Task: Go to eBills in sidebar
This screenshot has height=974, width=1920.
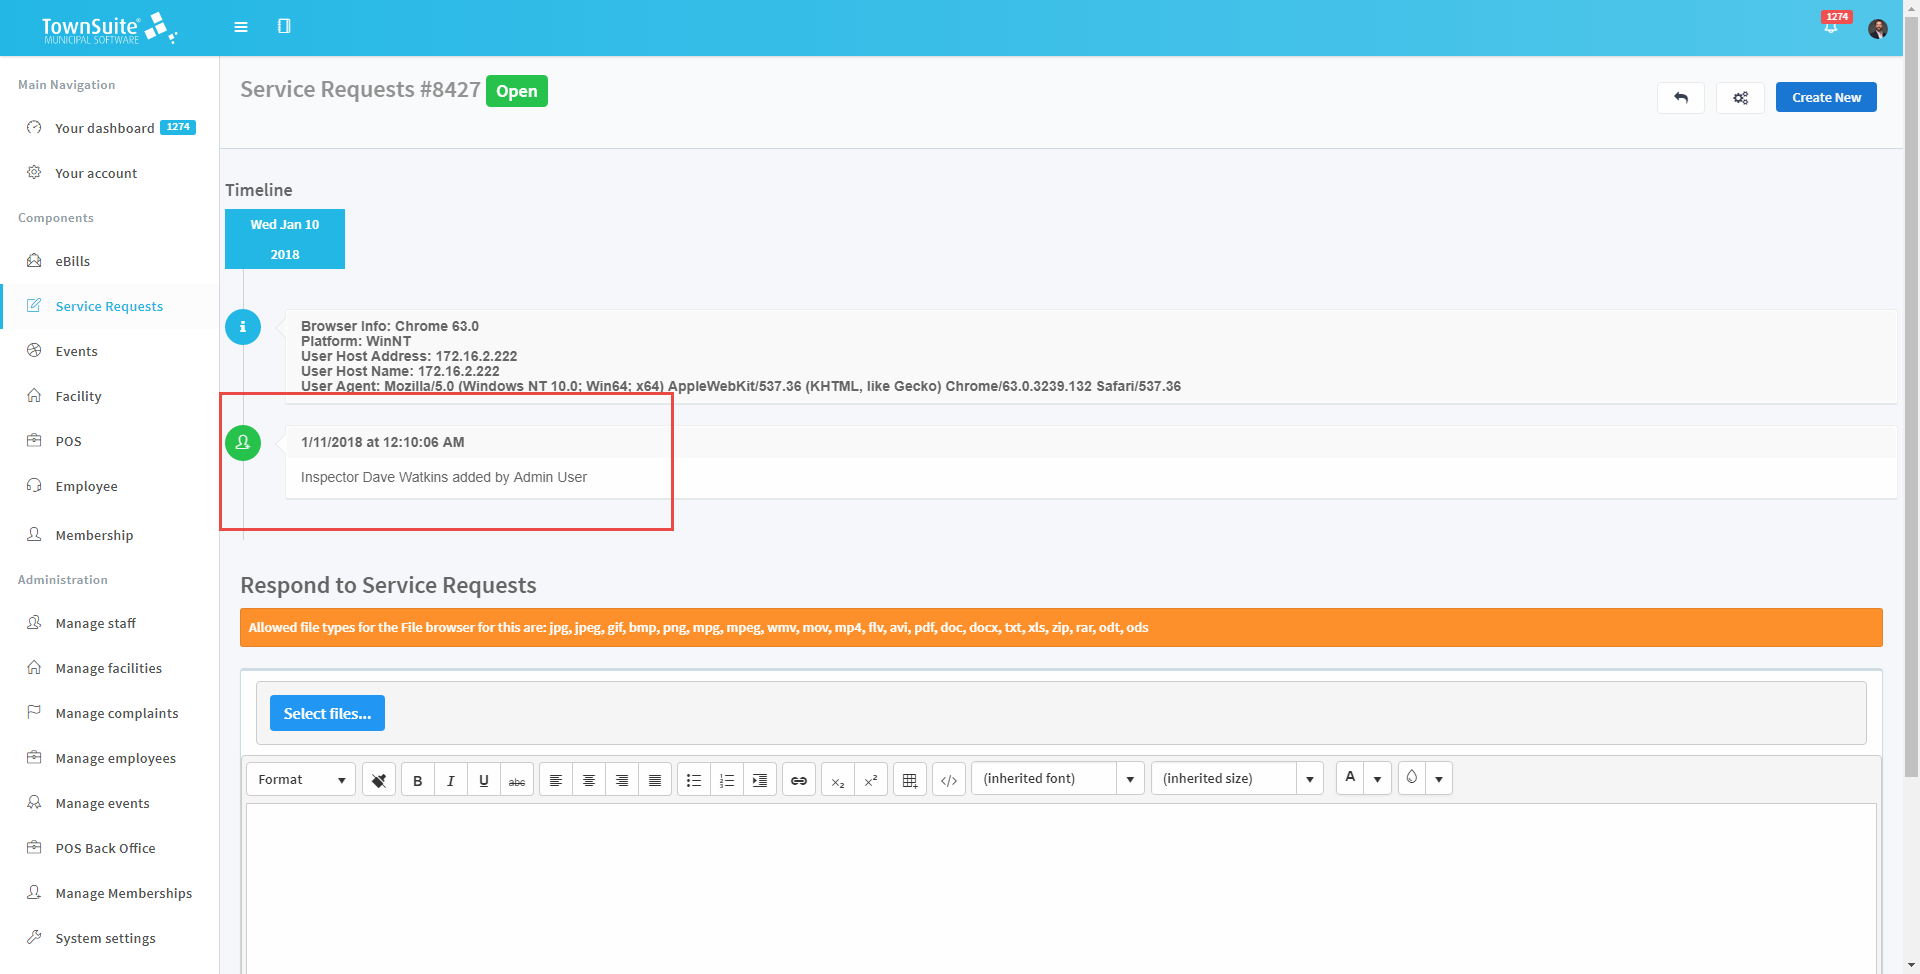Action: tap(72, 261)
